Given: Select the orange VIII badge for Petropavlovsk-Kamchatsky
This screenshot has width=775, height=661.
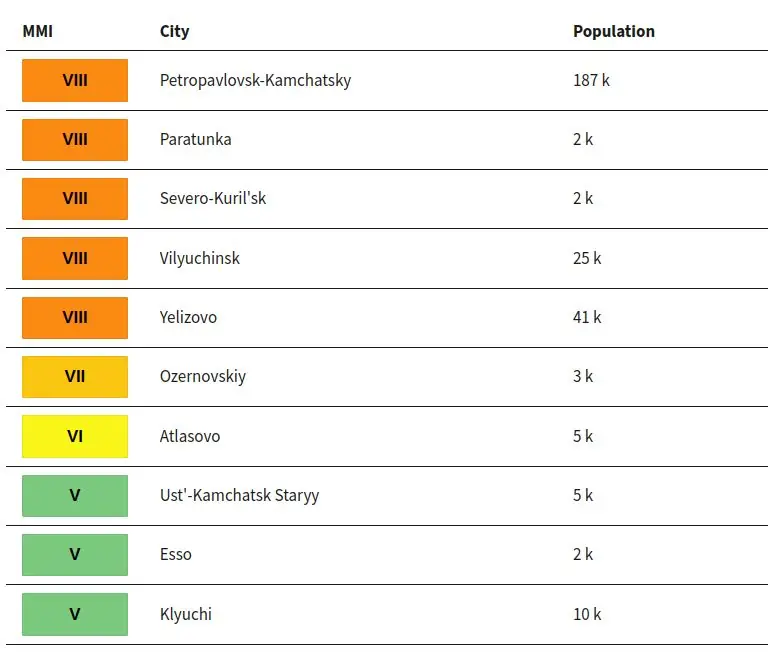Looking at the screenshot, I should pyautogui.click(x=75, y=80).
